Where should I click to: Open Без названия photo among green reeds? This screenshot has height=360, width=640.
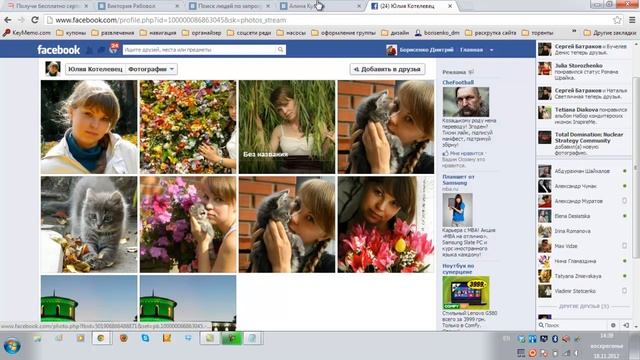(287, 127)
